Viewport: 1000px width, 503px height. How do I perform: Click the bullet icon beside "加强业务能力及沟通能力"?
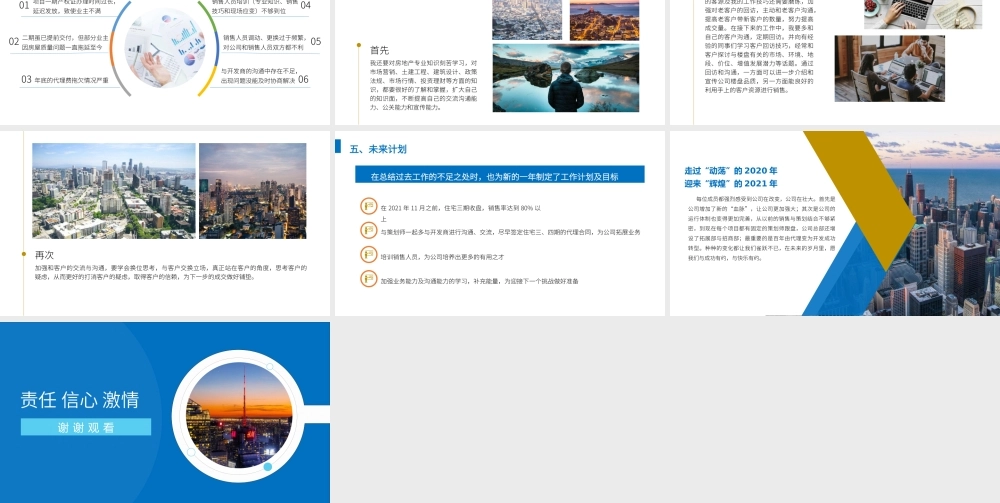pos(369,279)
